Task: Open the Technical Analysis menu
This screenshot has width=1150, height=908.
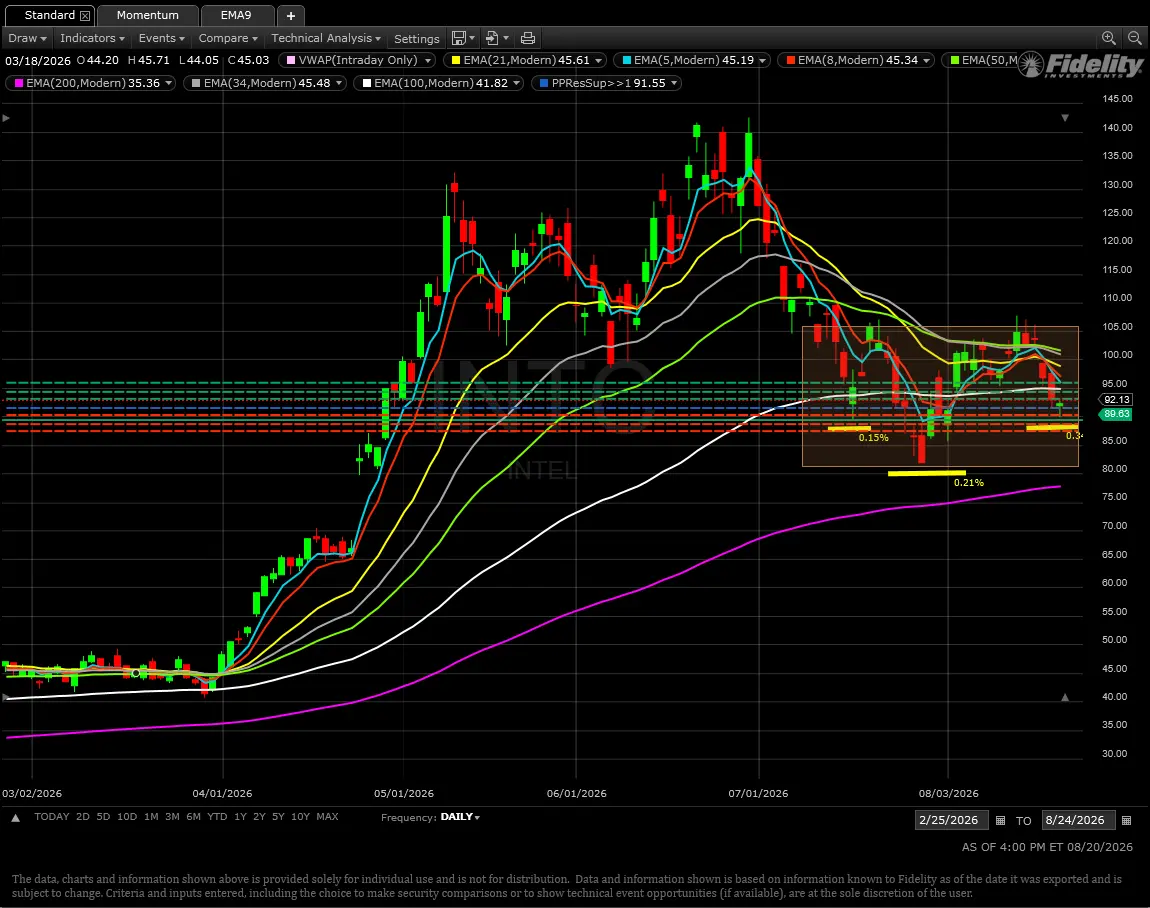Action: click(326, 38)
